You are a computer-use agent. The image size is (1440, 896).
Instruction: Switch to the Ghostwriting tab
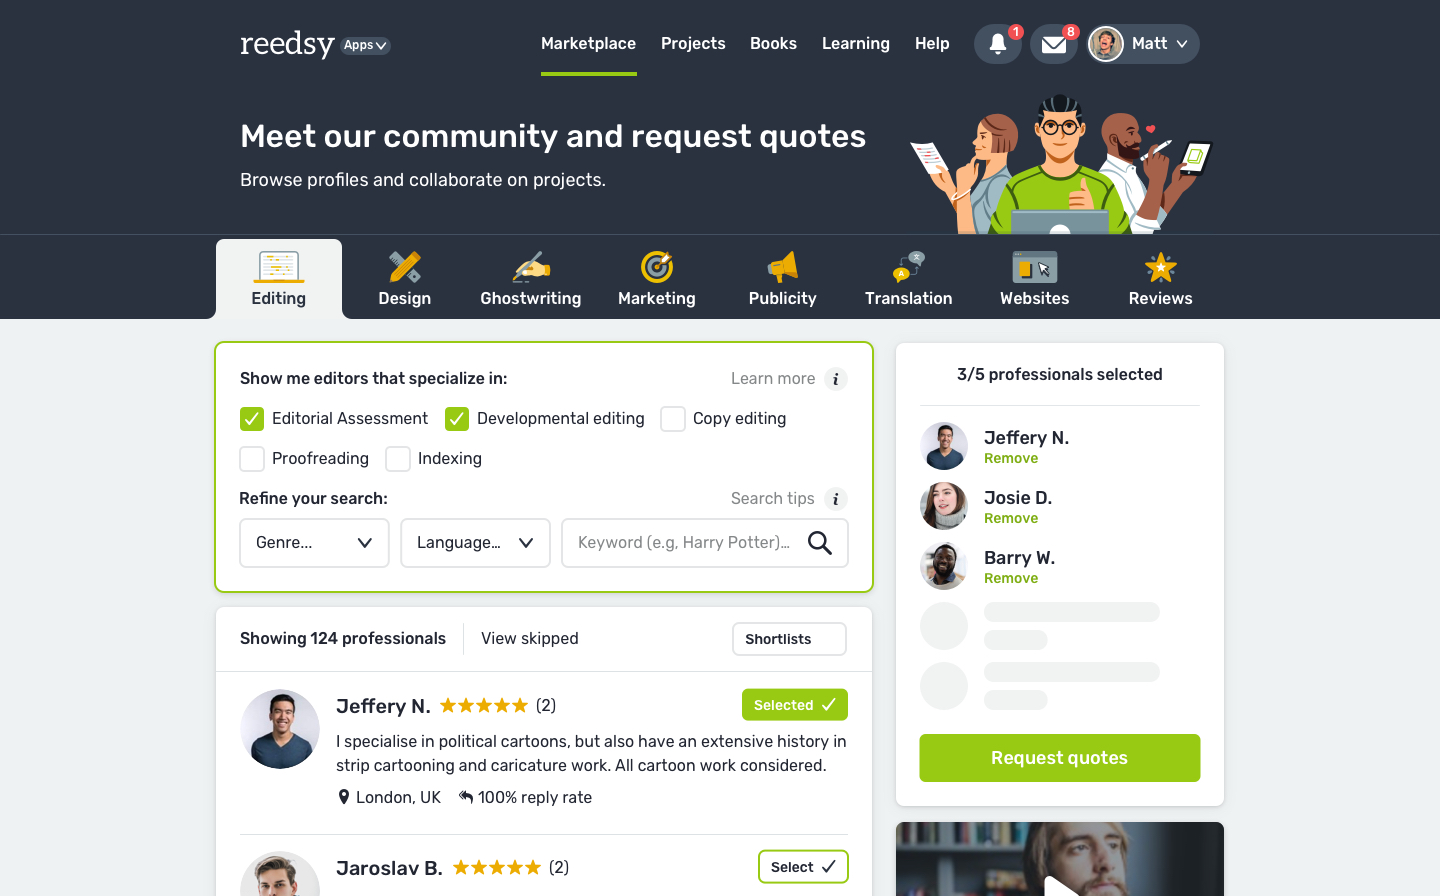[x=531, y=279]
